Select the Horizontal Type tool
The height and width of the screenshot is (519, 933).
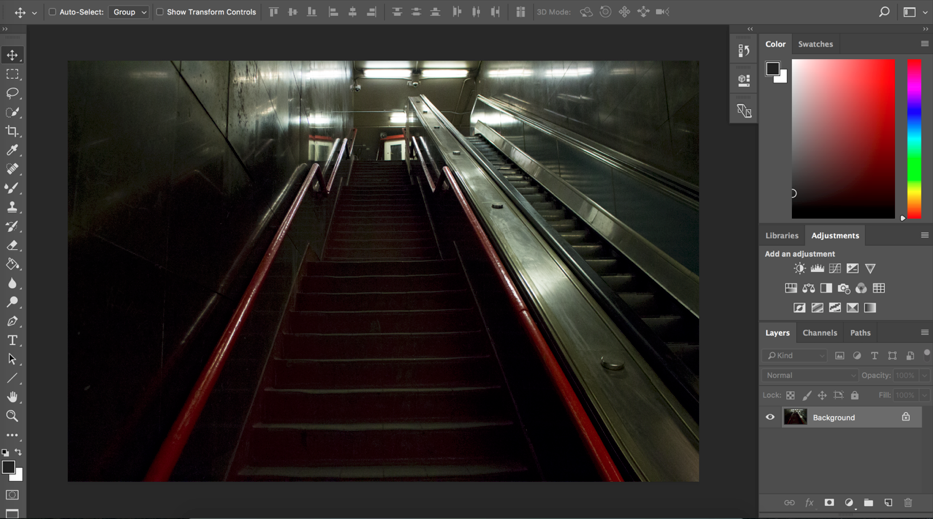tap(12, 340)
